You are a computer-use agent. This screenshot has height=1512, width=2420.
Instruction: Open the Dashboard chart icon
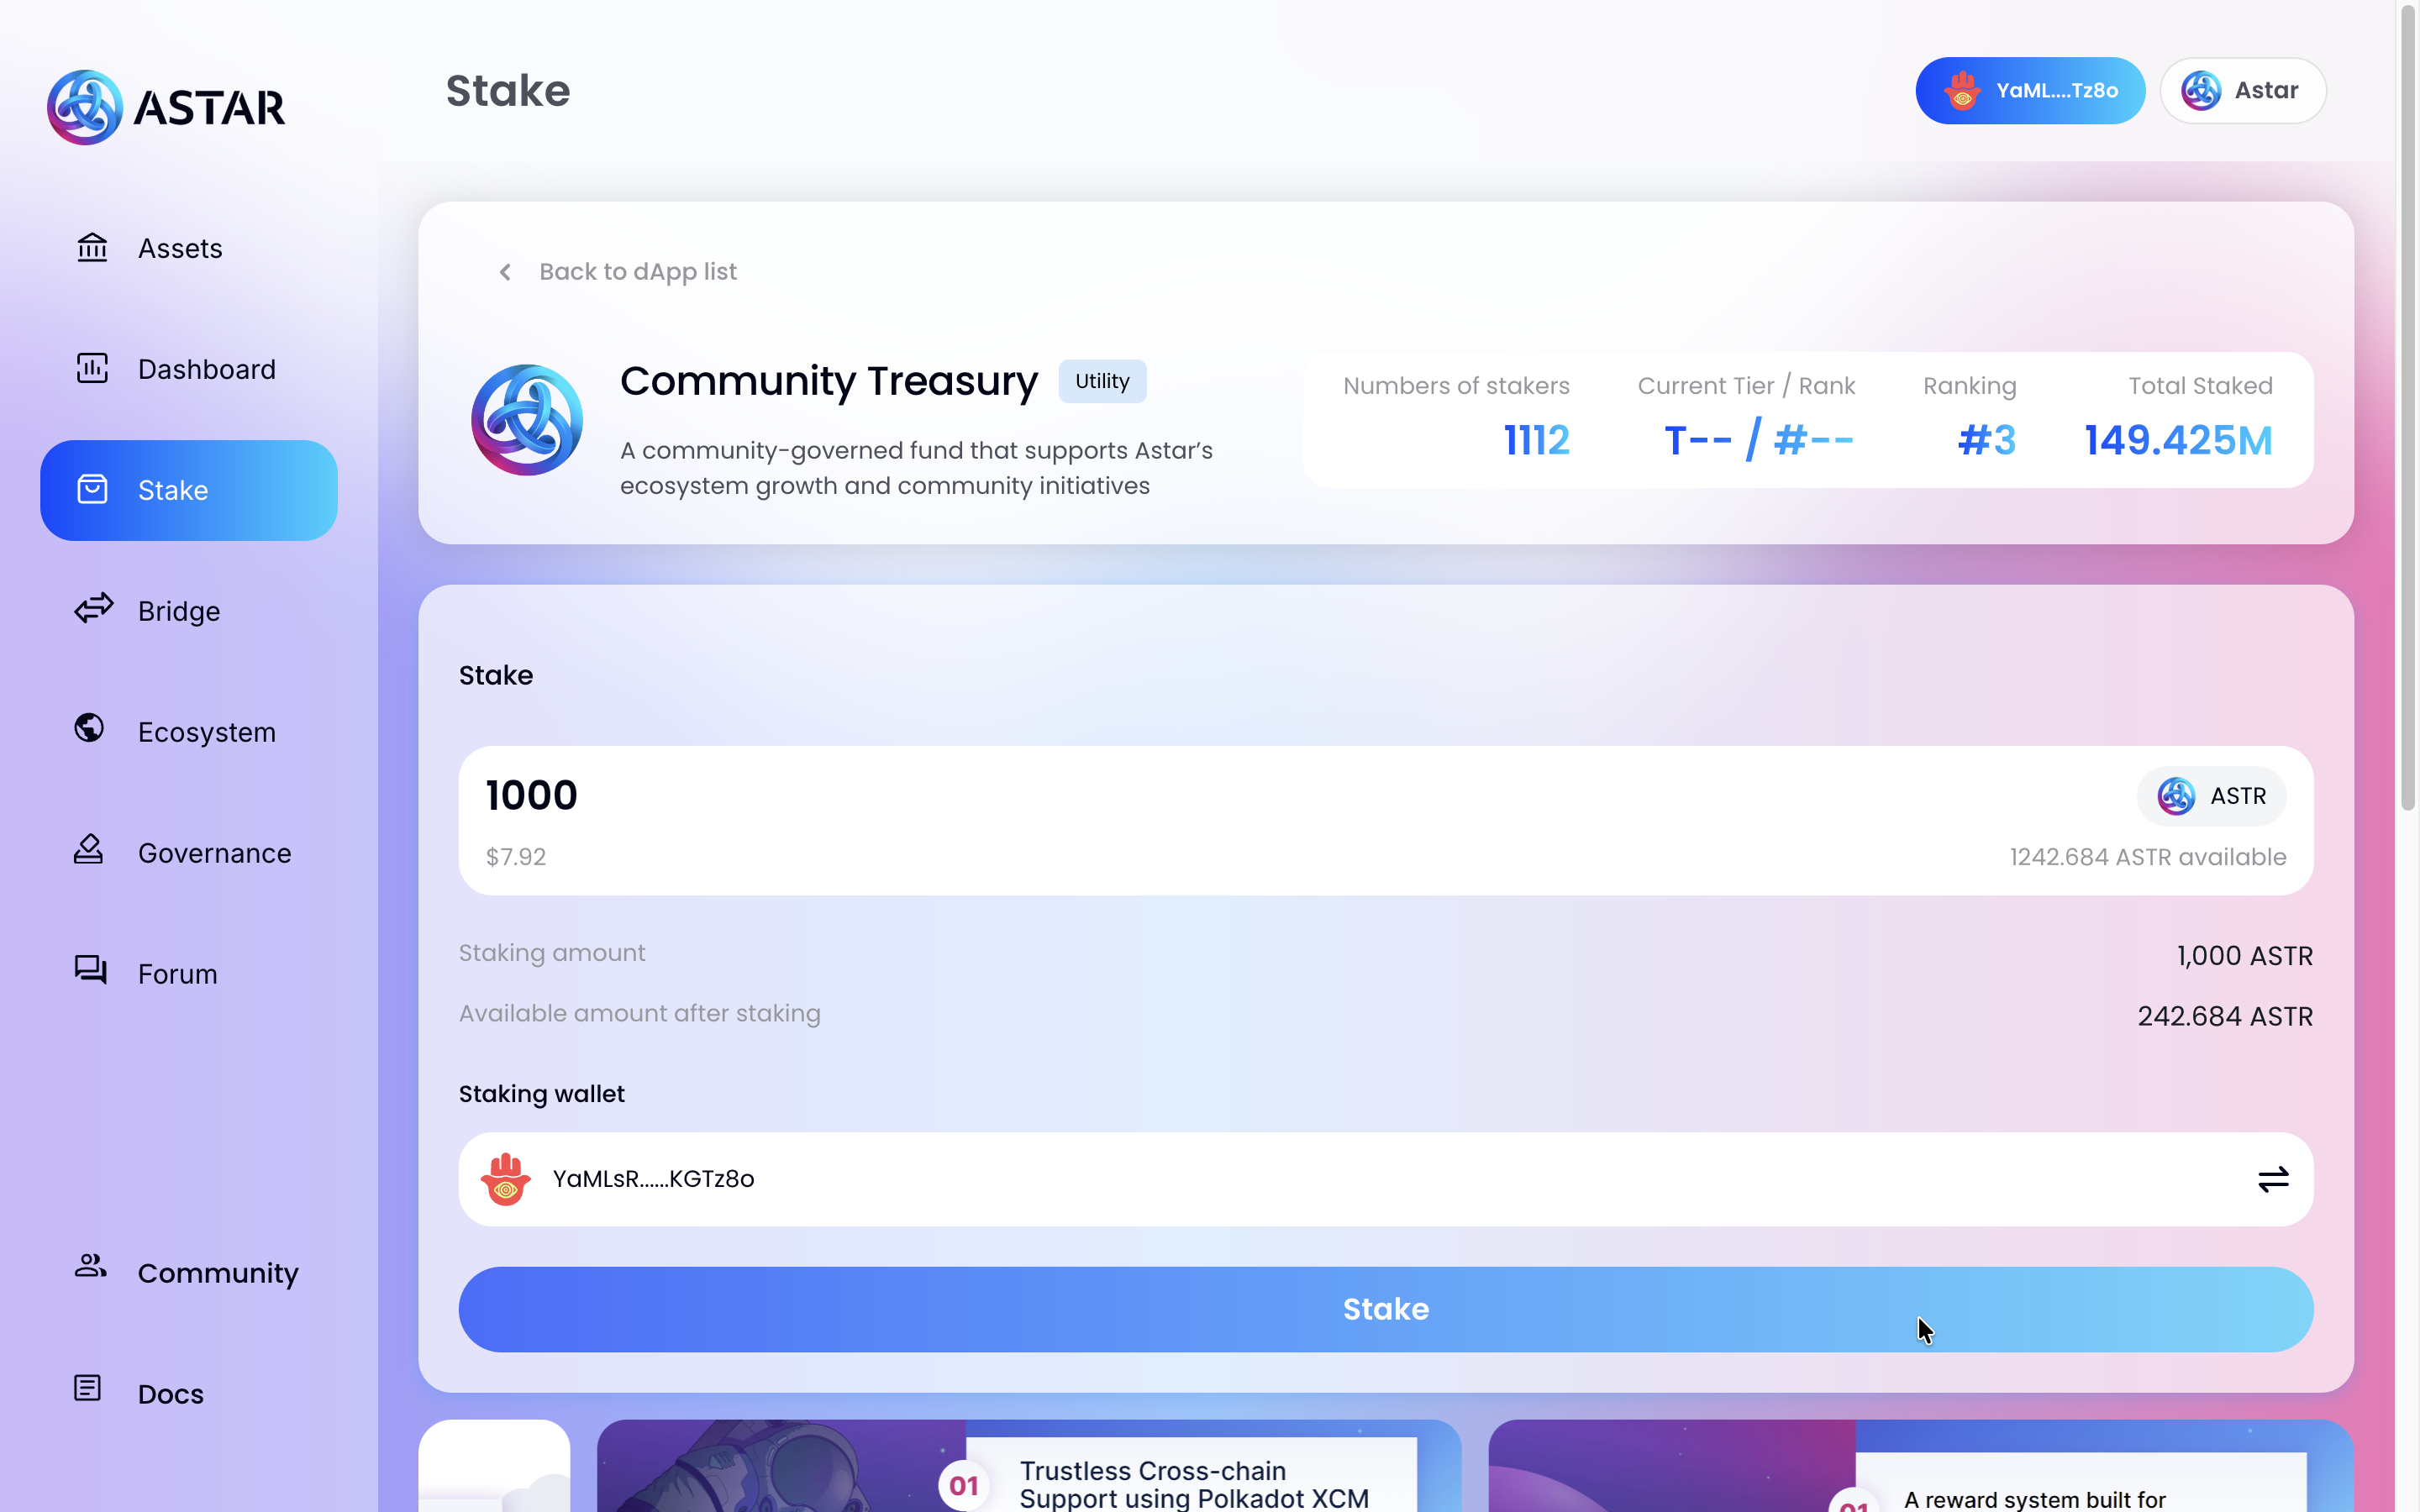[92, 368]
